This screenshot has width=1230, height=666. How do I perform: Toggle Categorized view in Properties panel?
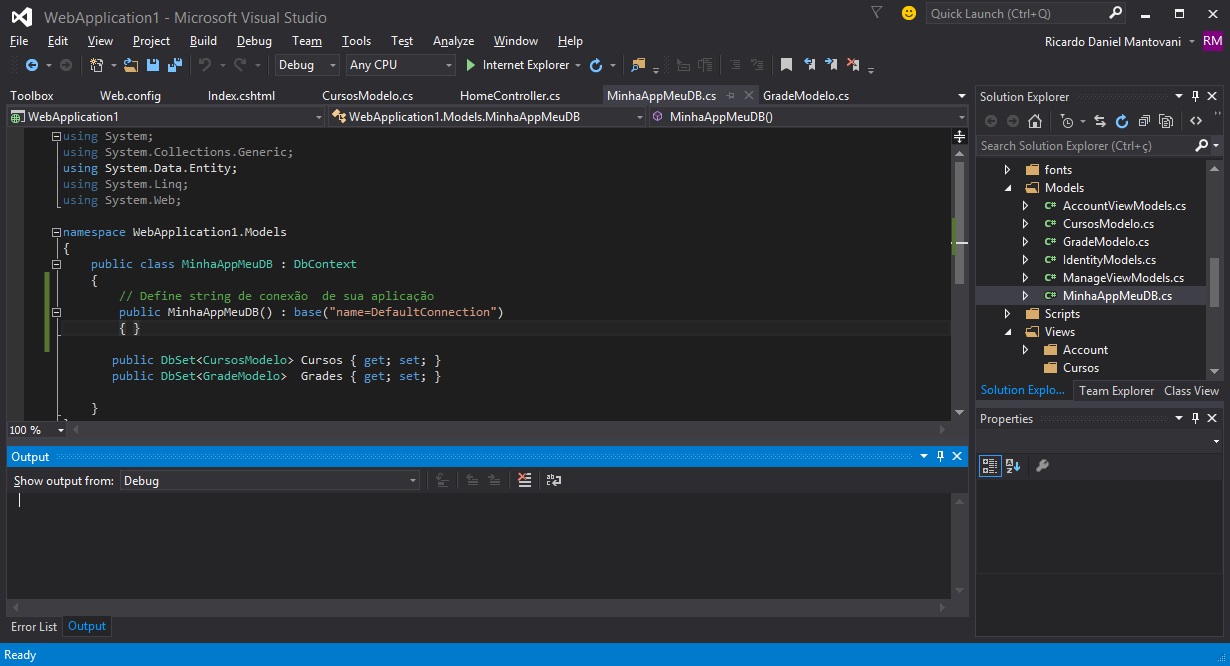(989, 465)
